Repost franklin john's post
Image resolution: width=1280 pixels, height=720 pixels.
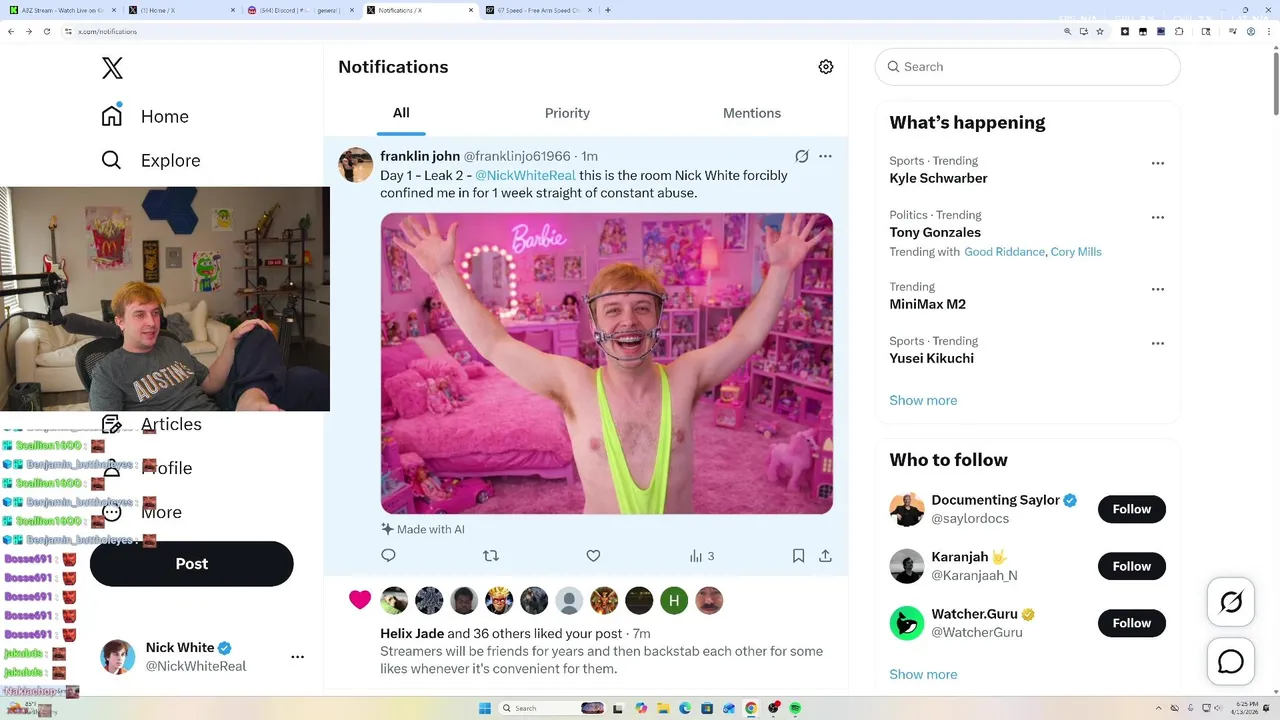491,556
